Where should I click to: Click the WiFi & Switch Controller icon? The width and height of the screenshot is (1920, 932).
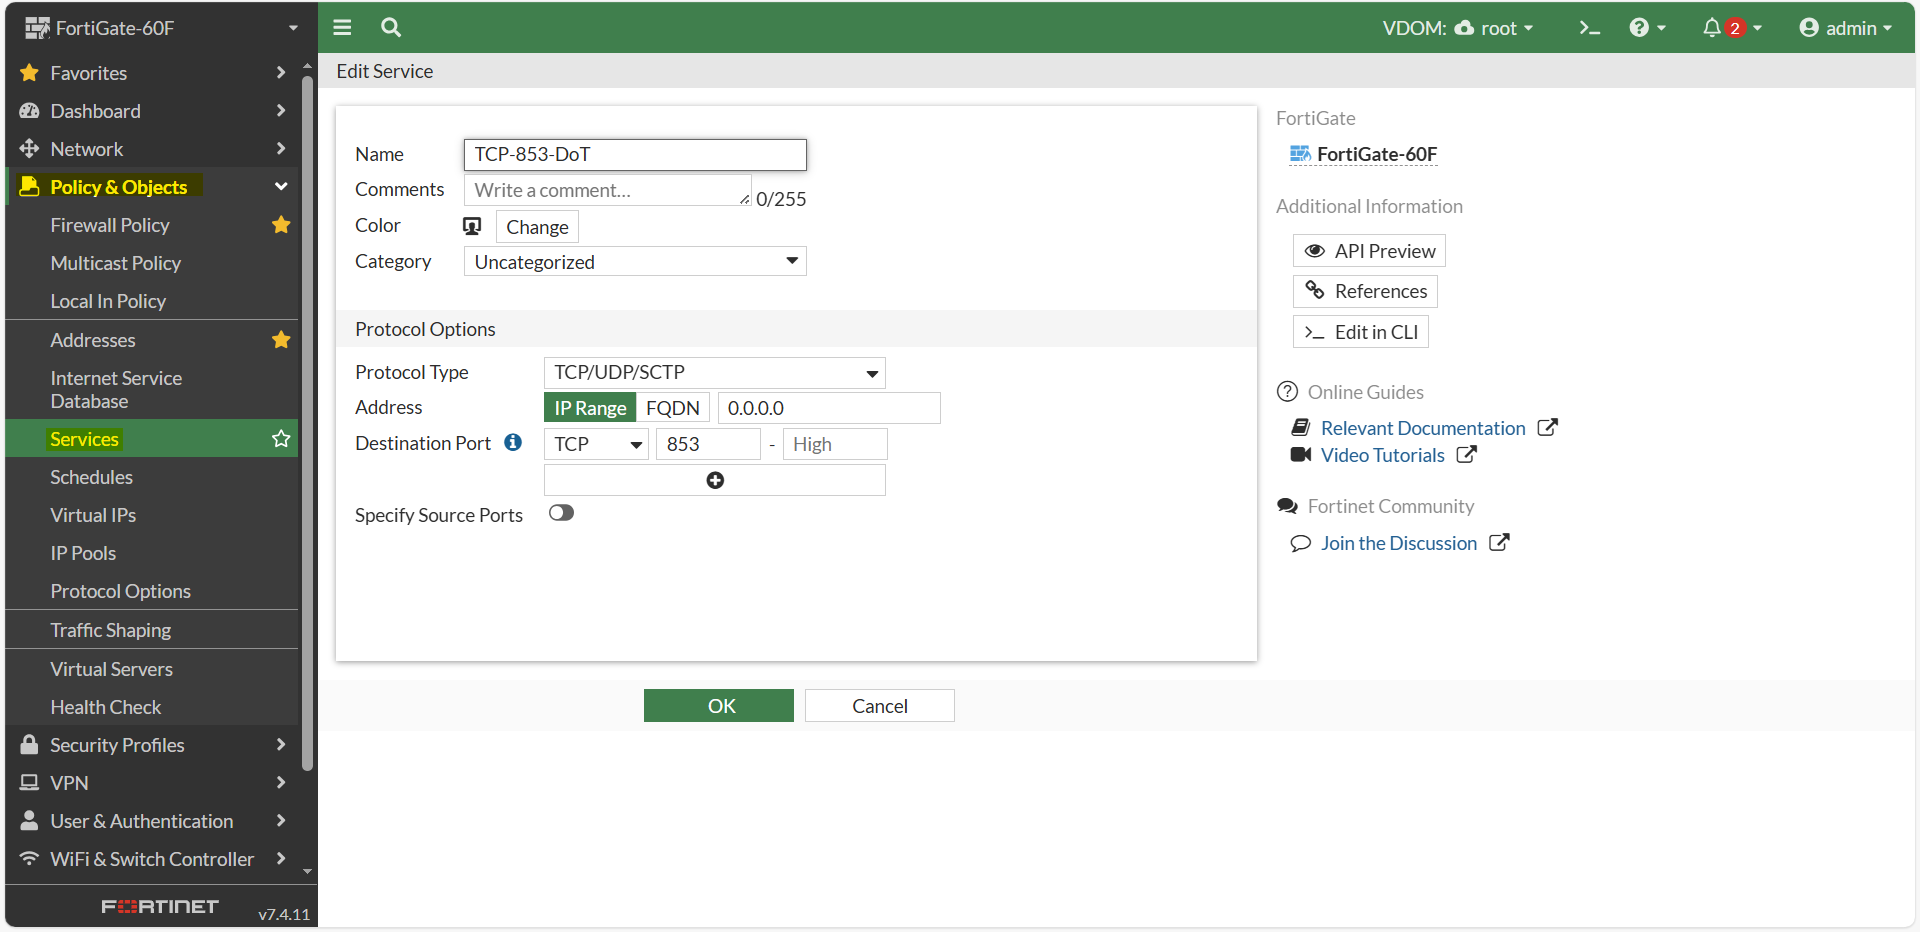tap(29, 859)
